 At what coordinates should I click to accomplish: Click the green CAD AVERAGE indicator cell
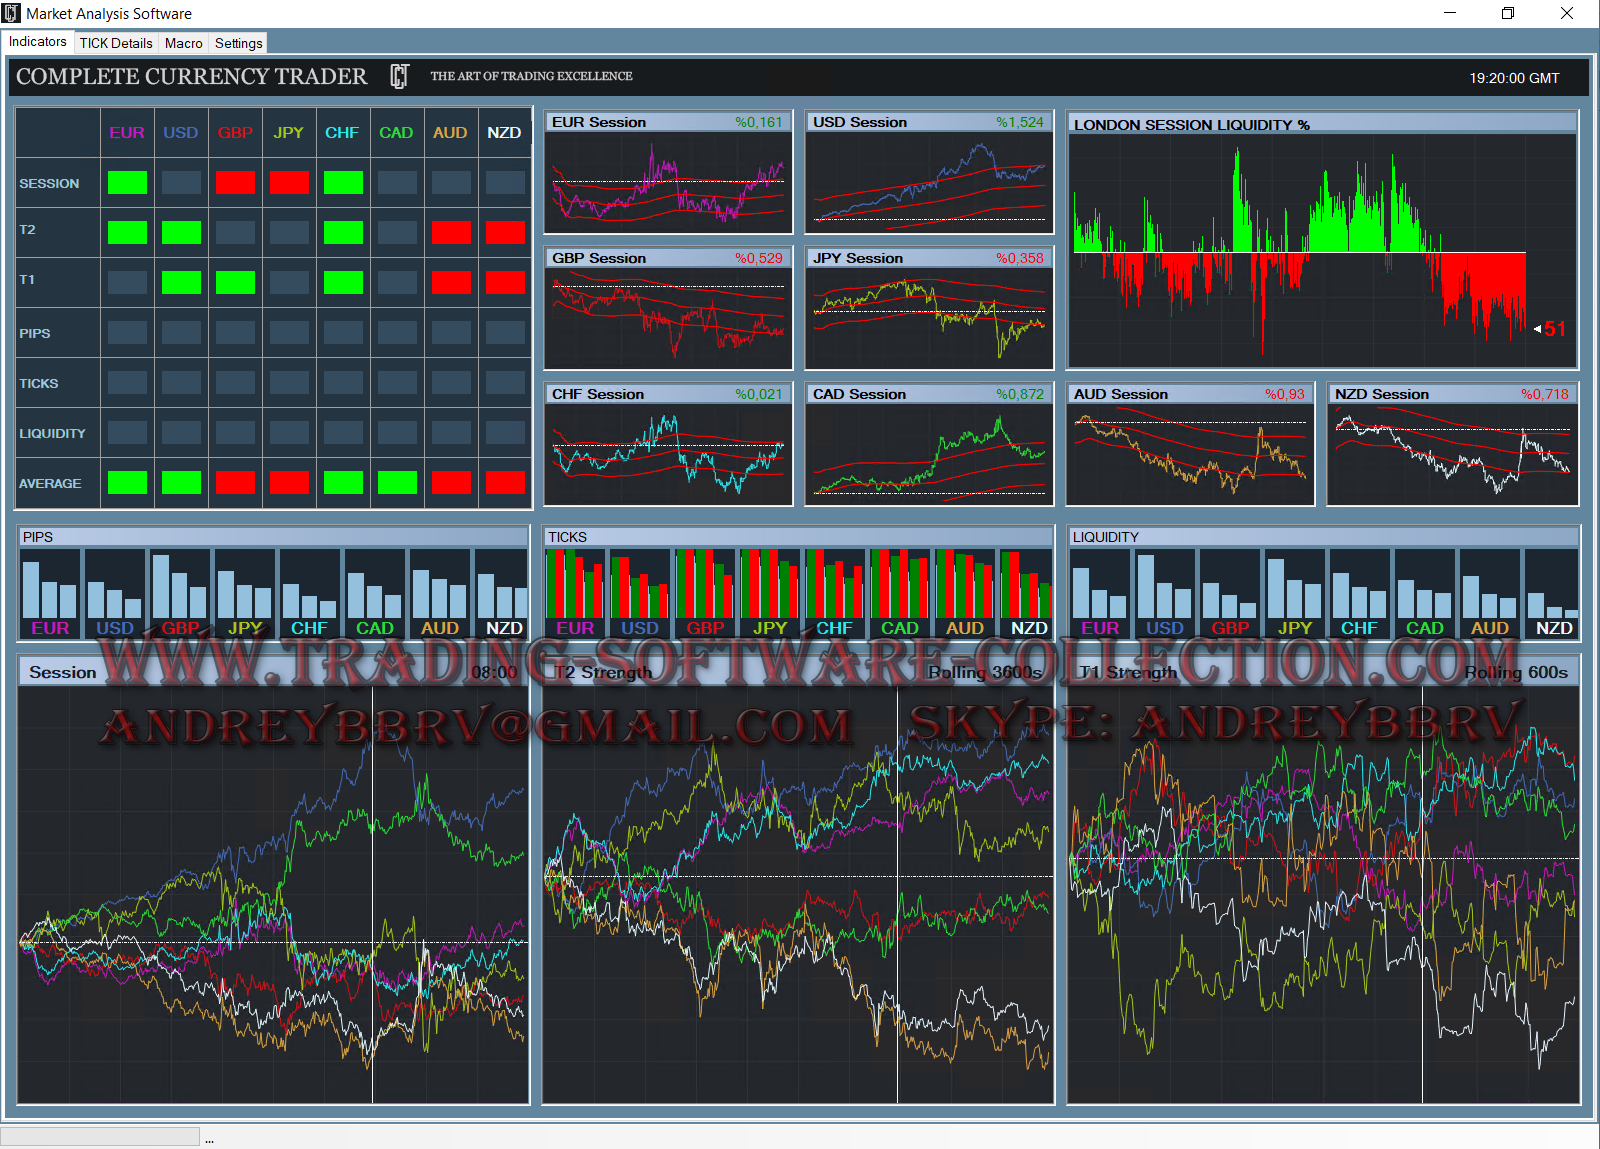click(397, 483)
